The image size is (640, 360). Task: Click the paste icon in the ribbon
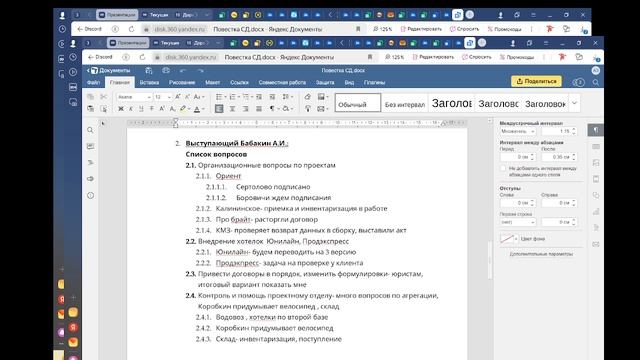point(91,109)
